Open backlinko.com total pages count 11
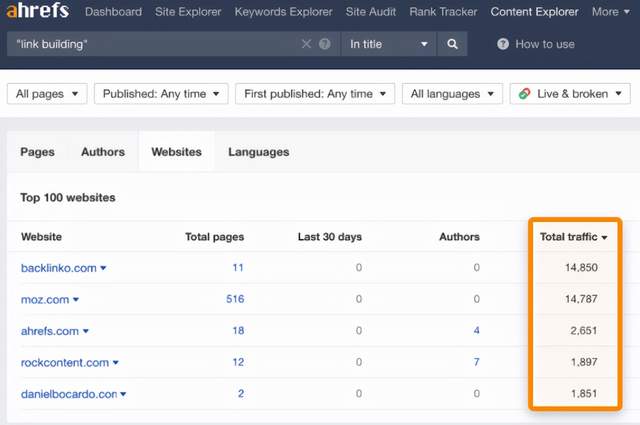Screen dimensions: 640x425 (238, 267)
